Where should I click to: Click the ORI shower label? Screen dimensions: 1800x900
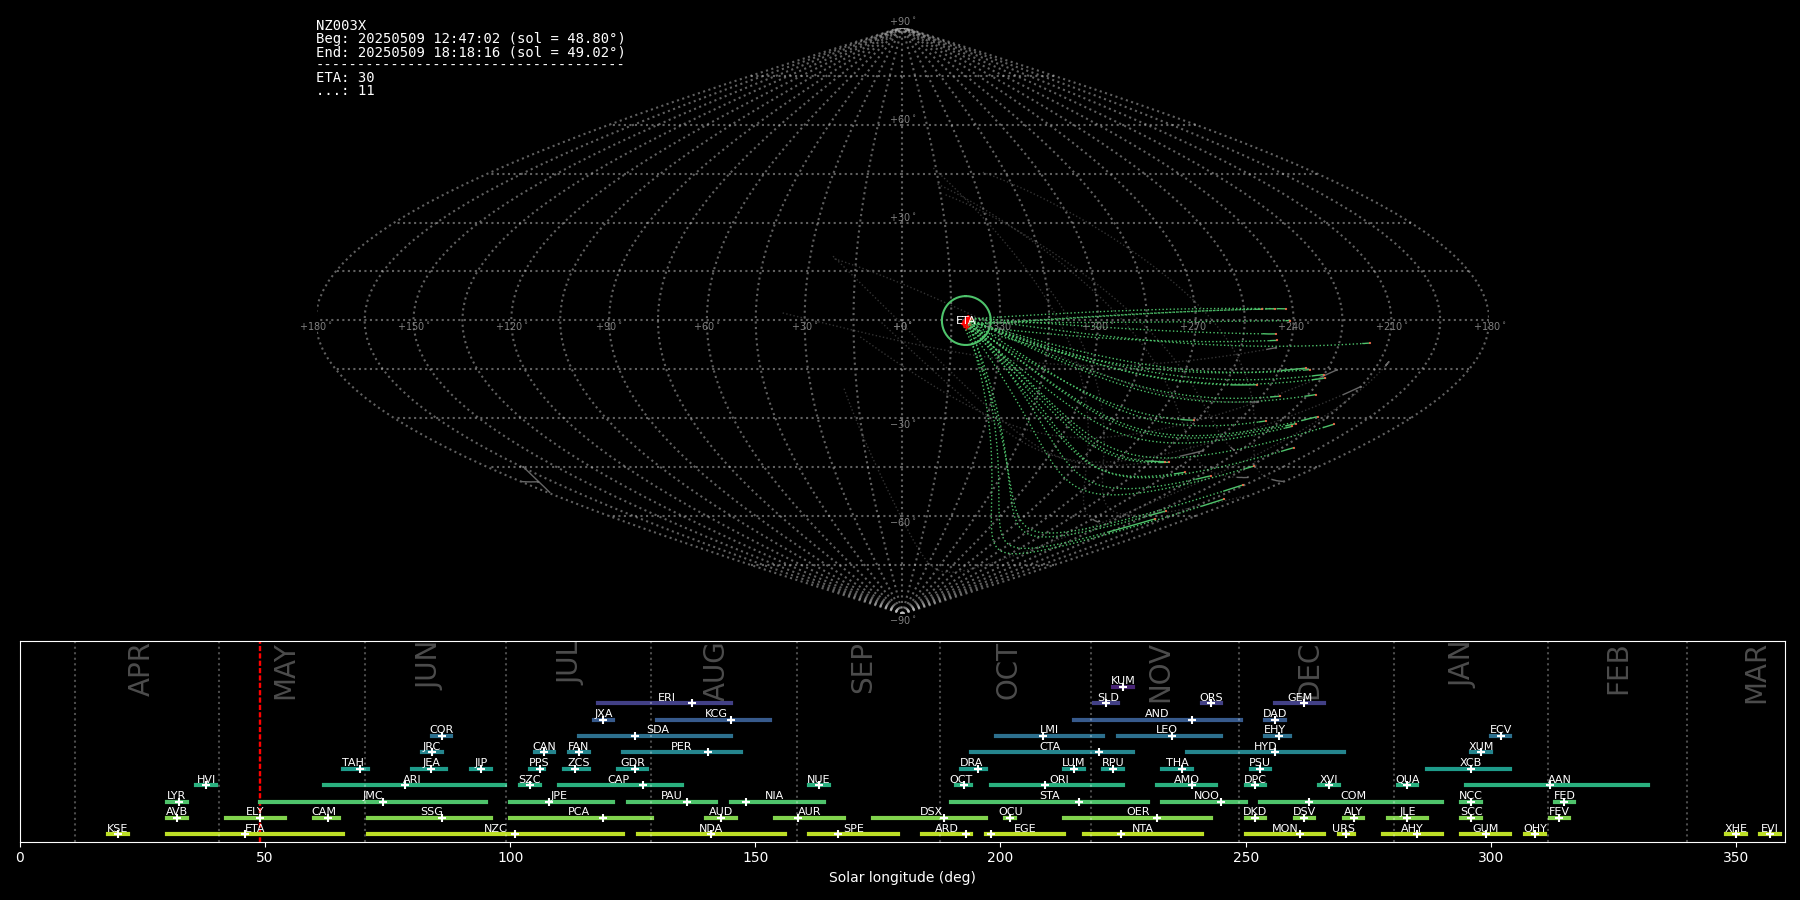[1059, 779]
